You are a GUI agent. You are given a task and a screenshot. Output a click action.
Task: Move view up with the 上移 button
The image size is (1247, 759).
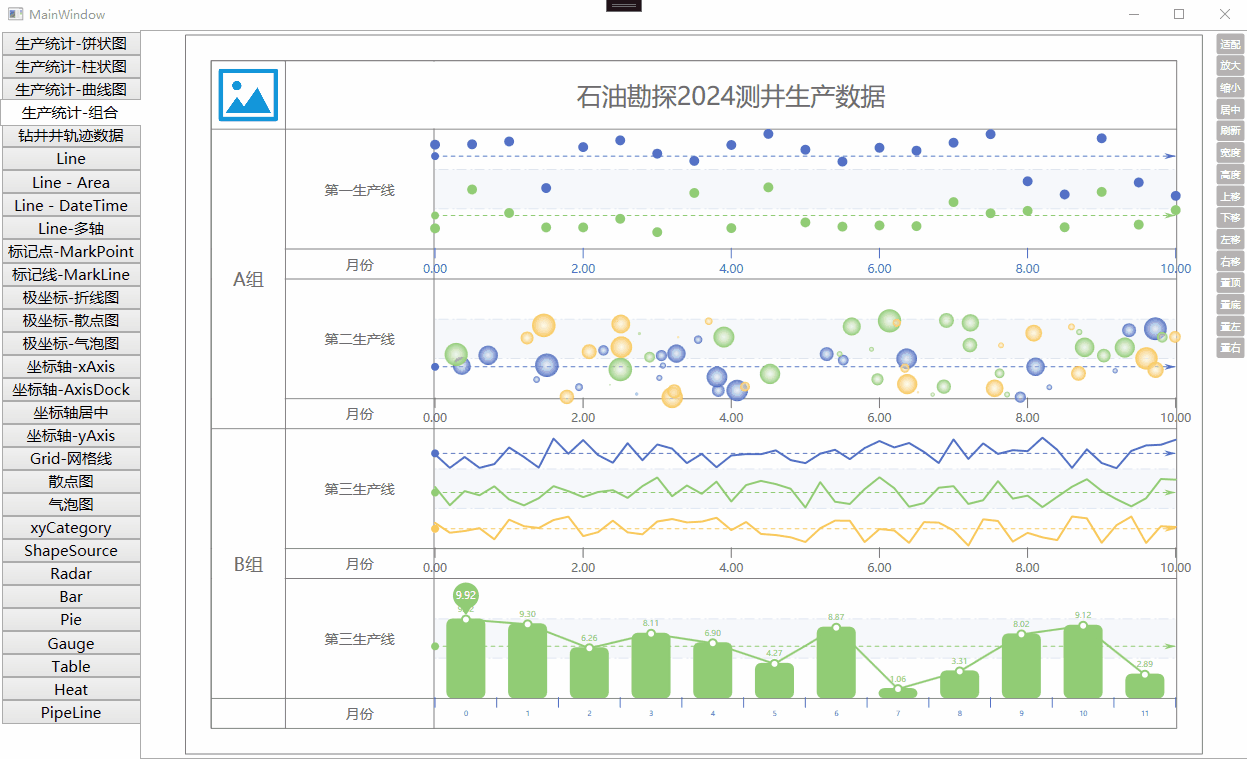click(x=1230, y=196)
